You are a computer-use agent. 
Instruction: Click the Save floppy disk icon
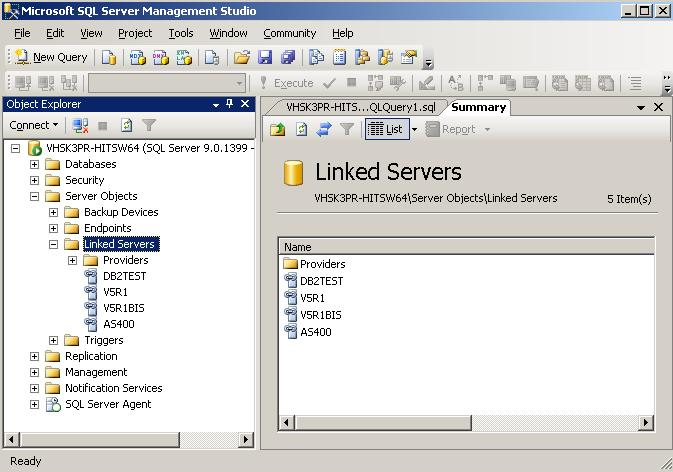[265, 57]
